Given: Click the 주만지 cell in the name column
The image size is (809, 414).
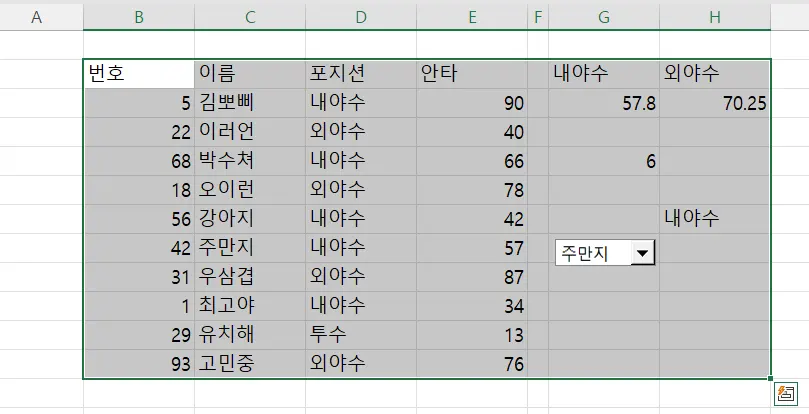Looking at the screenshot, I should [250, 248].
